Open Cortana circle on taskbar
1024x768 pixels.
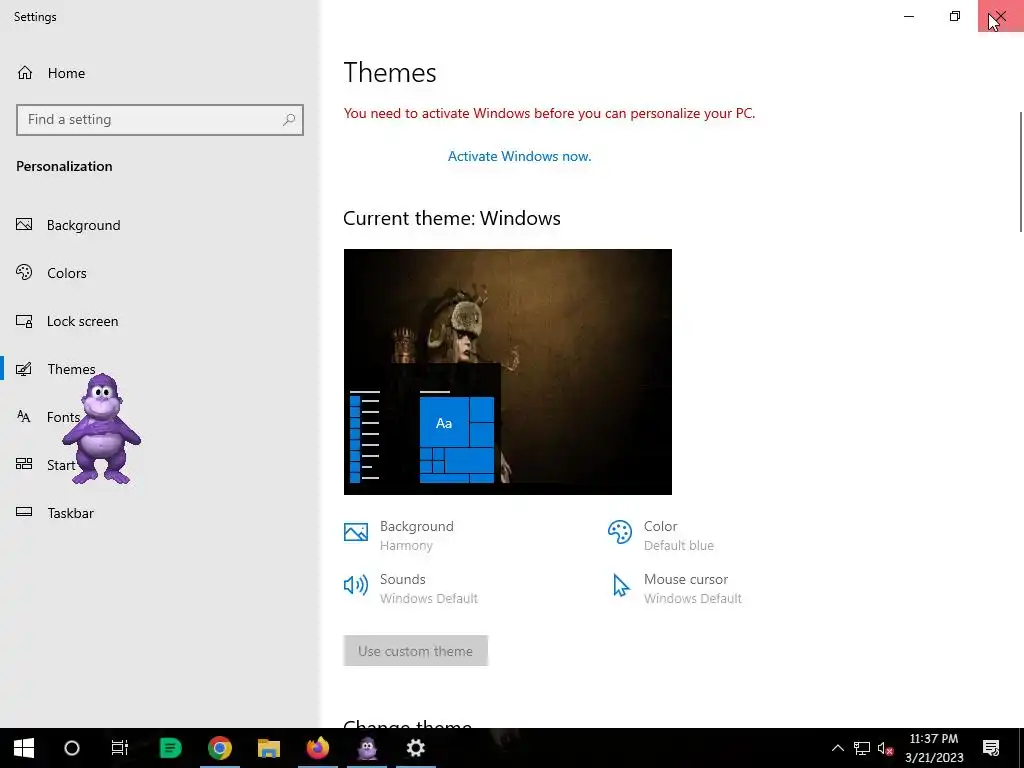(x=72, y=748)
